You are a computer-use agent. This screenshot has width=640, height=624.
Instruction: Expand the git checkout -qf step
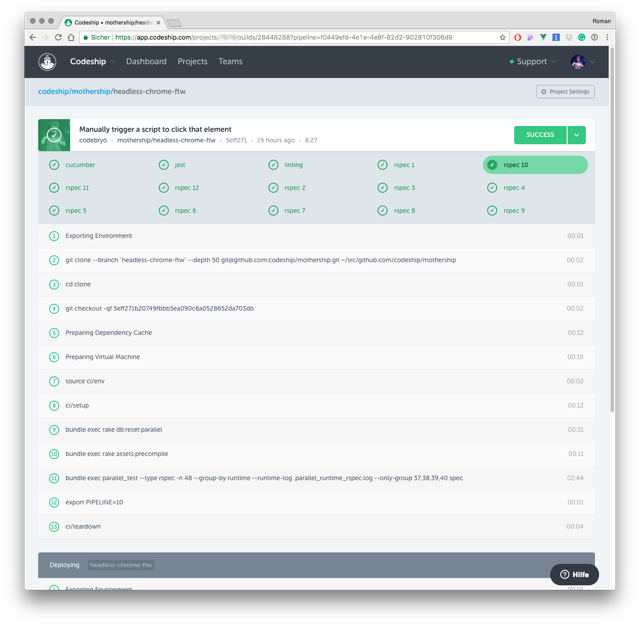(316, 309)
